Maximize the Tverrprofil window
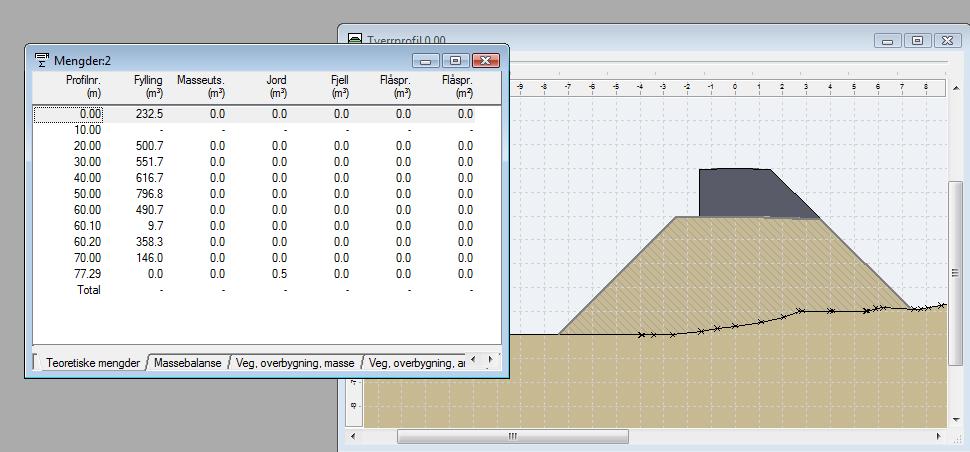Screen dimensions: 970x452 tap(917, 41)
